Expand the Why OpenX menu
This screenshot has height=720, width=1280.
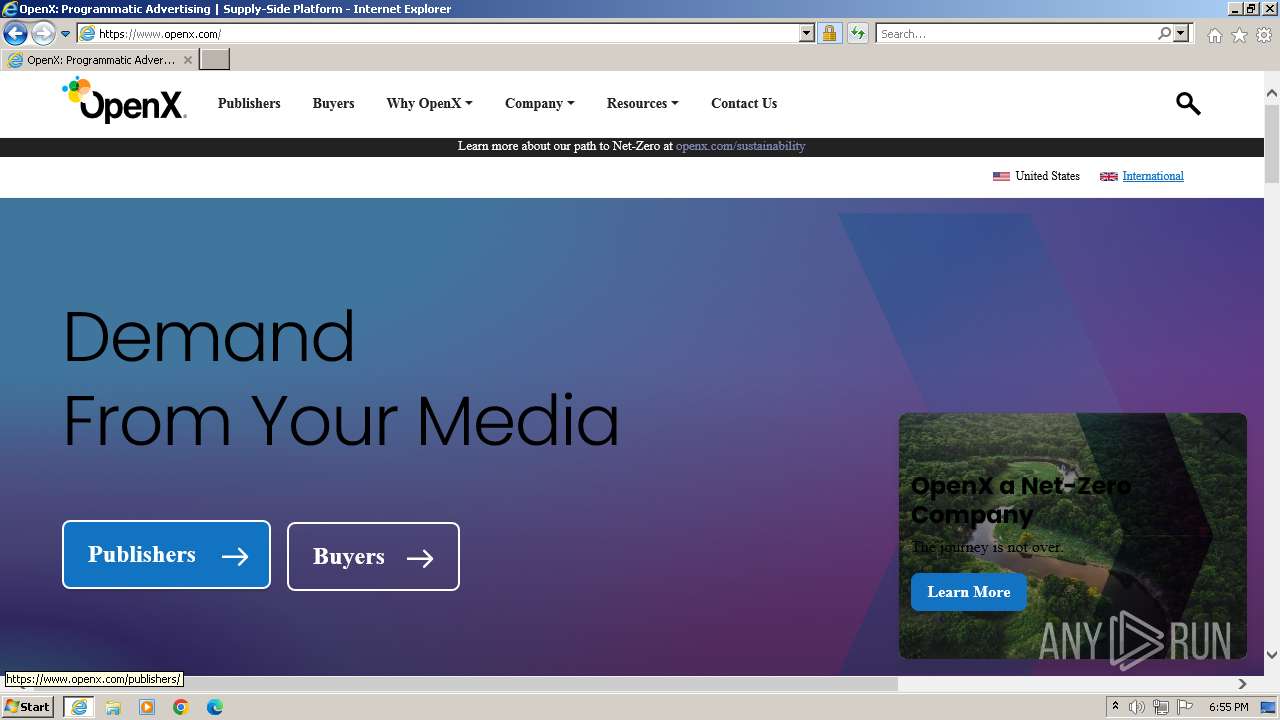pyautogui.click(x=429, y=103)
